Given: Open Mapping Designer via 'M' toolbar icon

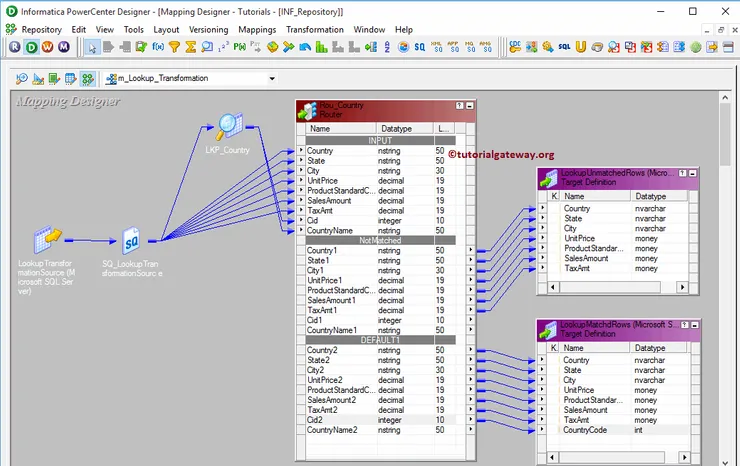Looking at the screenshot, I should click(64, 47).
